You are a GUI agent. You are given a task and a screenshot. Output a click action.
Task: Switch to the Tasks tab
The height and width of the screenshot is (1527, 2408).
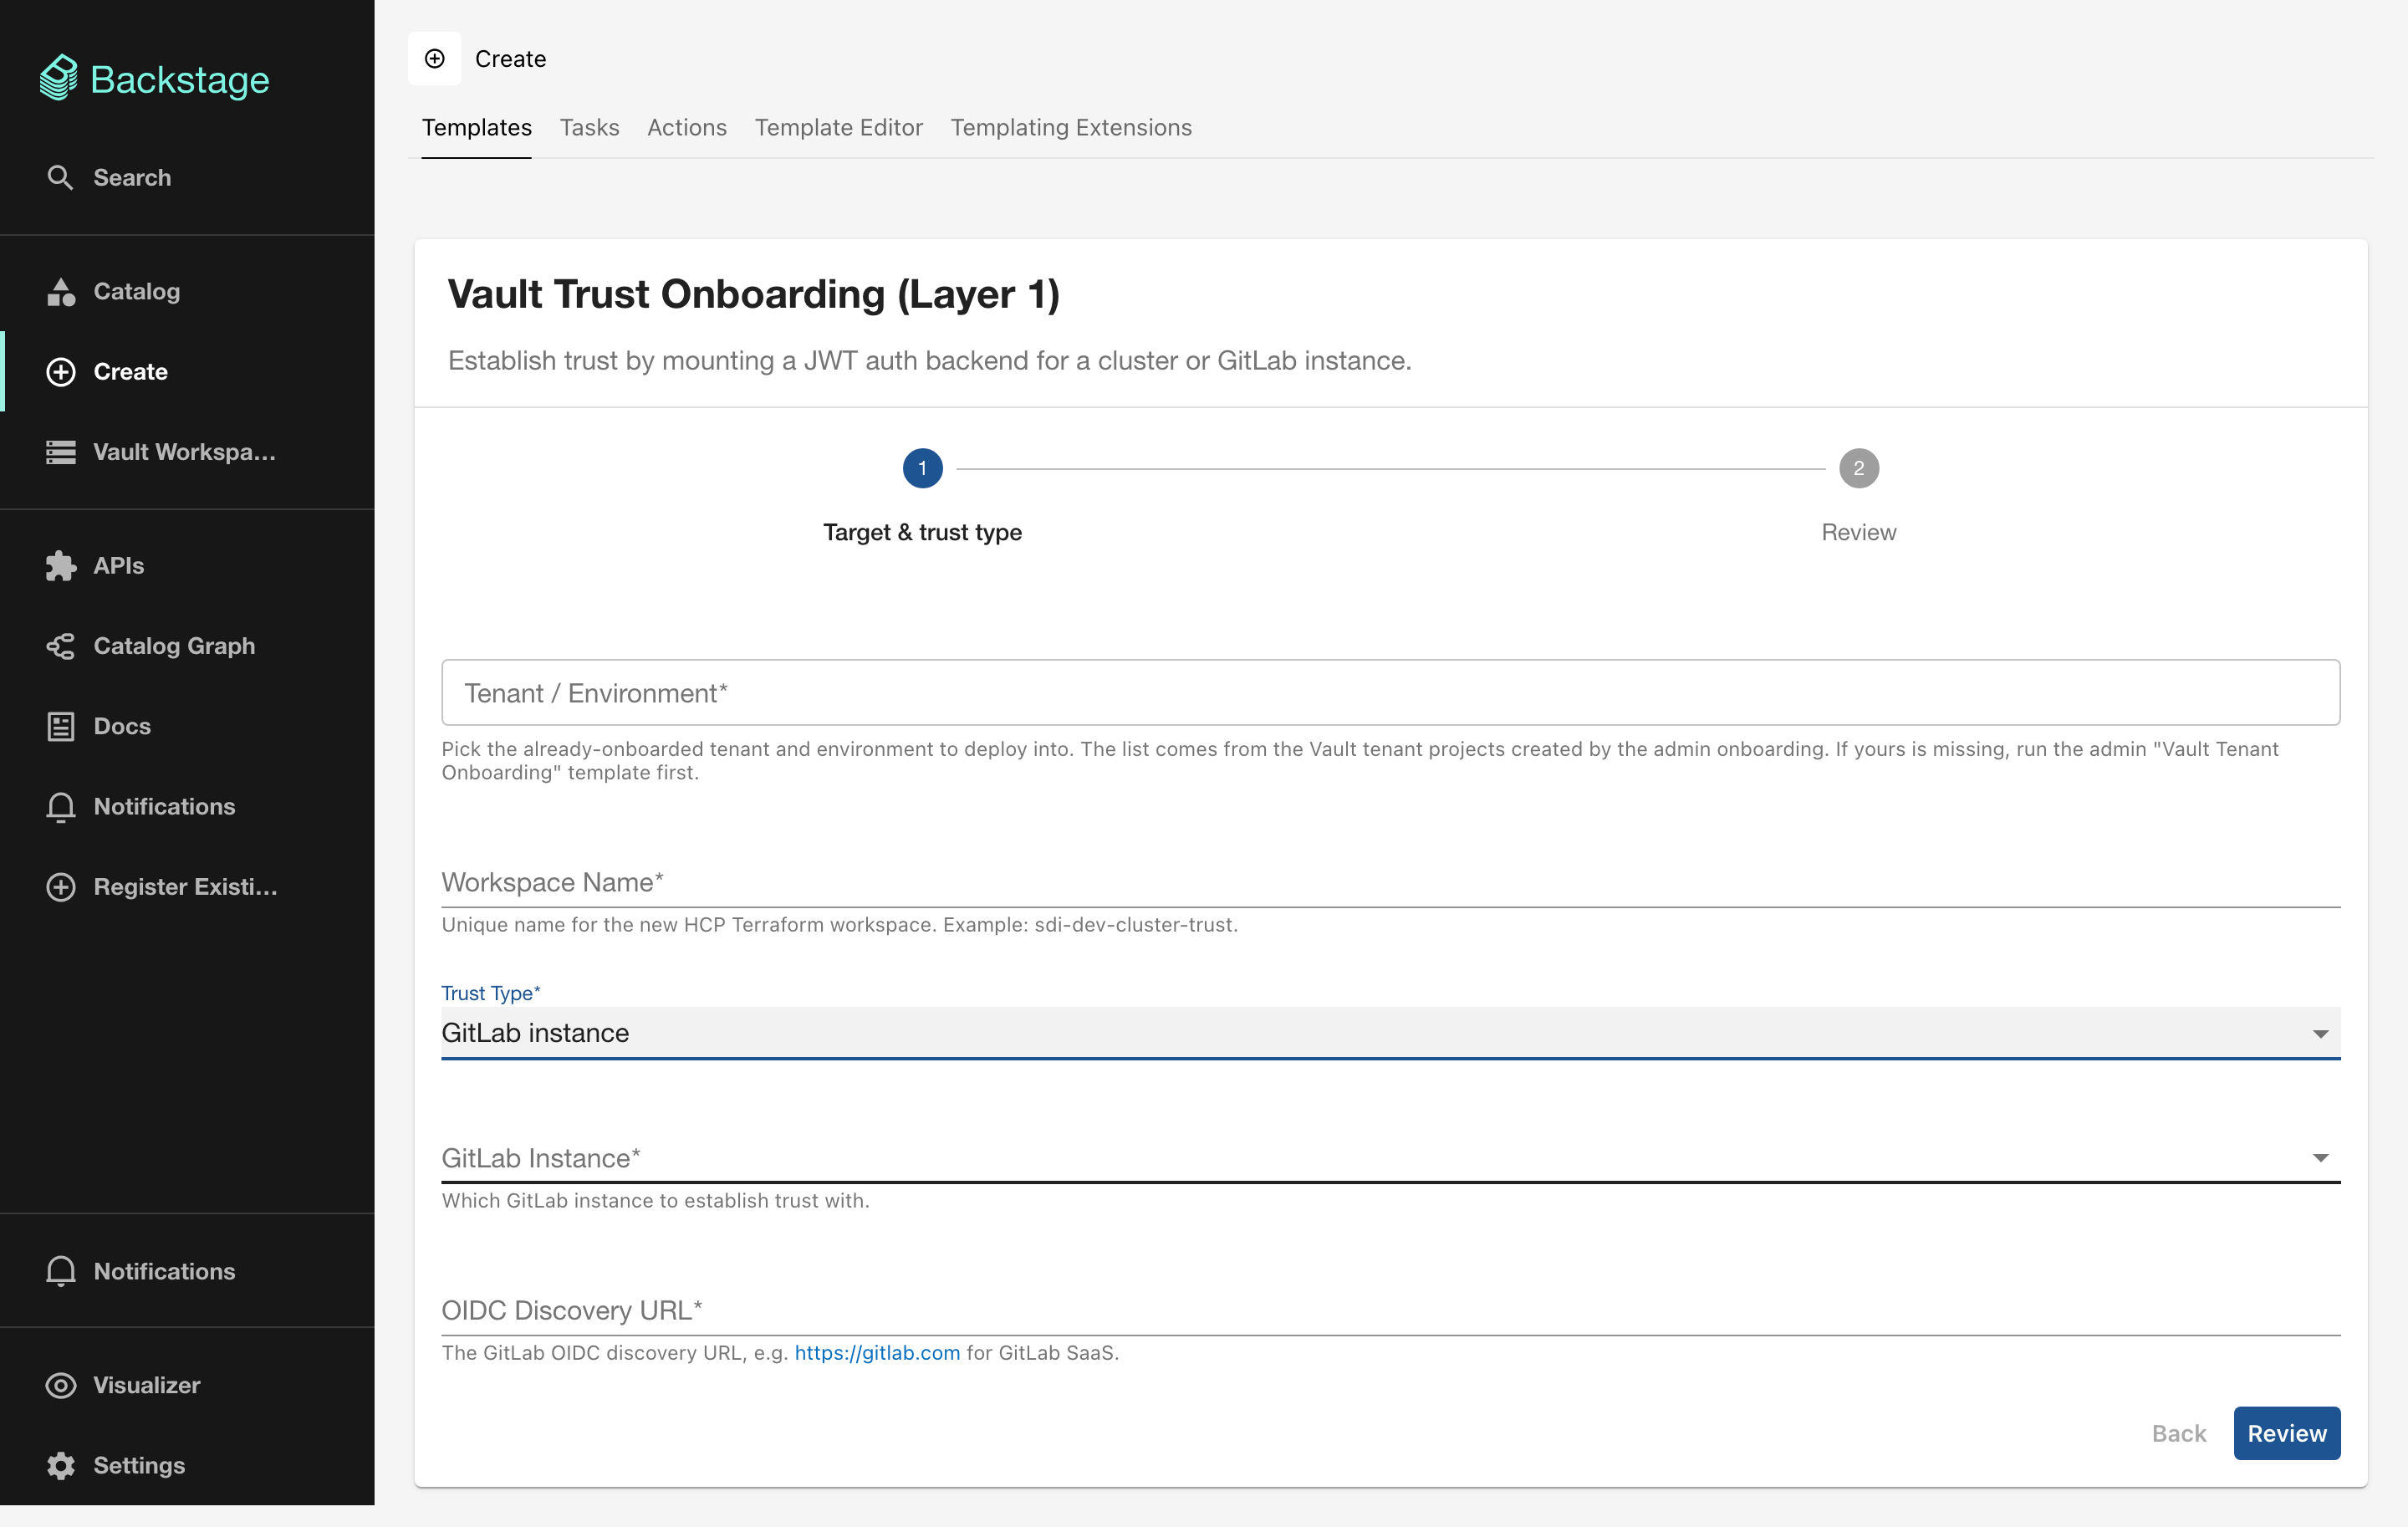pyautogui.click(x=590, y=128)
